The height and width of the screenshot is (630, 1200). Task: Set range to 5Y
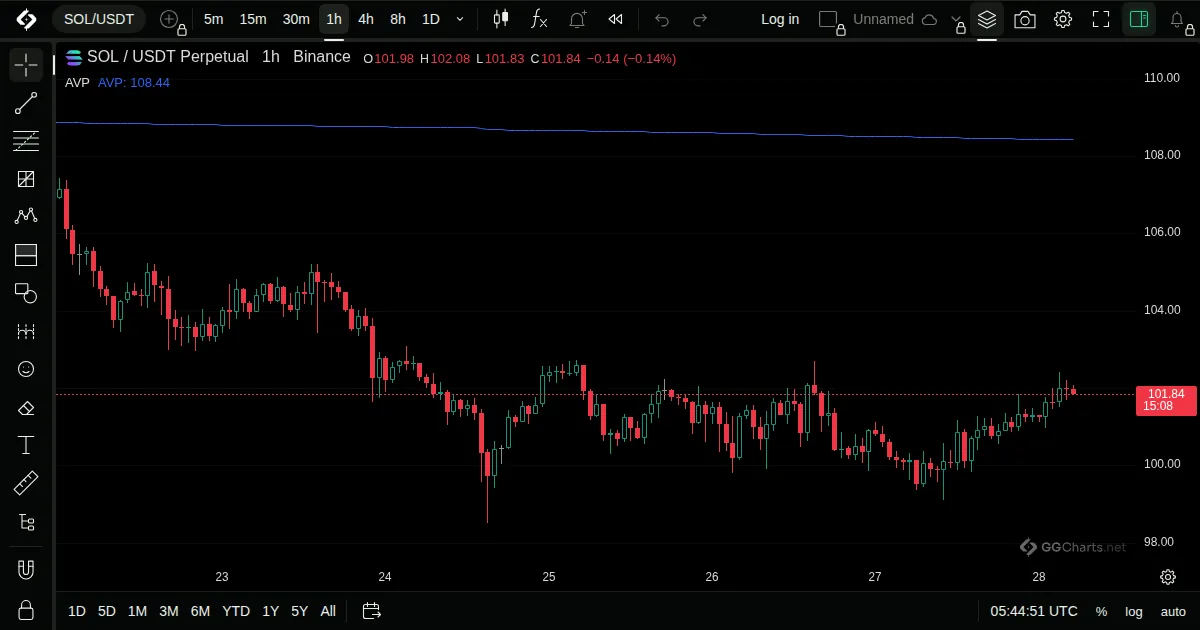(299, 611)
